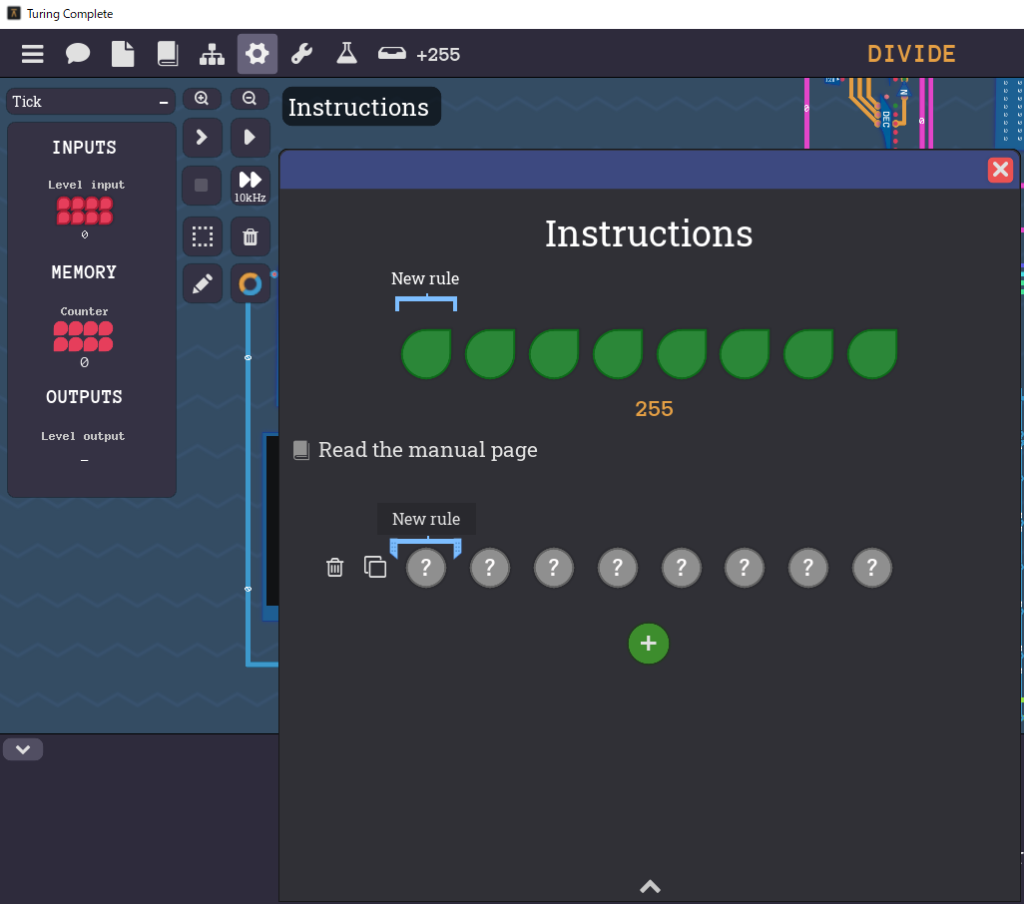The height and width of the screenshot is (904, 1024).
Task: Select the pencil edit tool
Action: (202, 284)
